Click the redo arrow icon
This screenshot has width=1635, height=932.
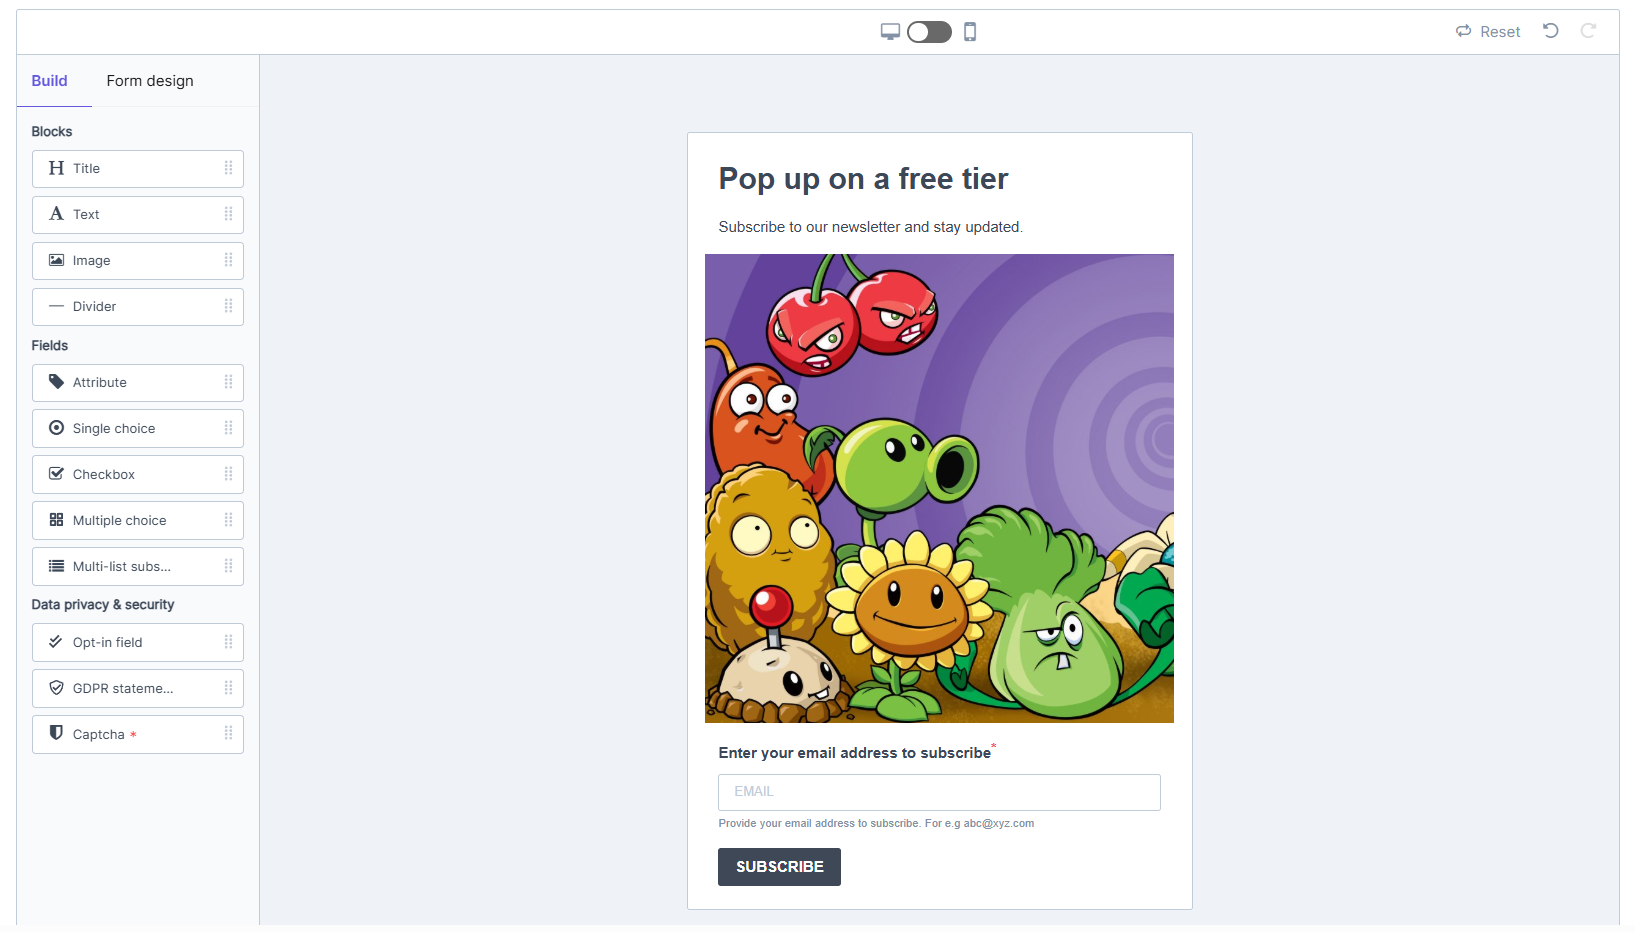(x=1588, y=31)
